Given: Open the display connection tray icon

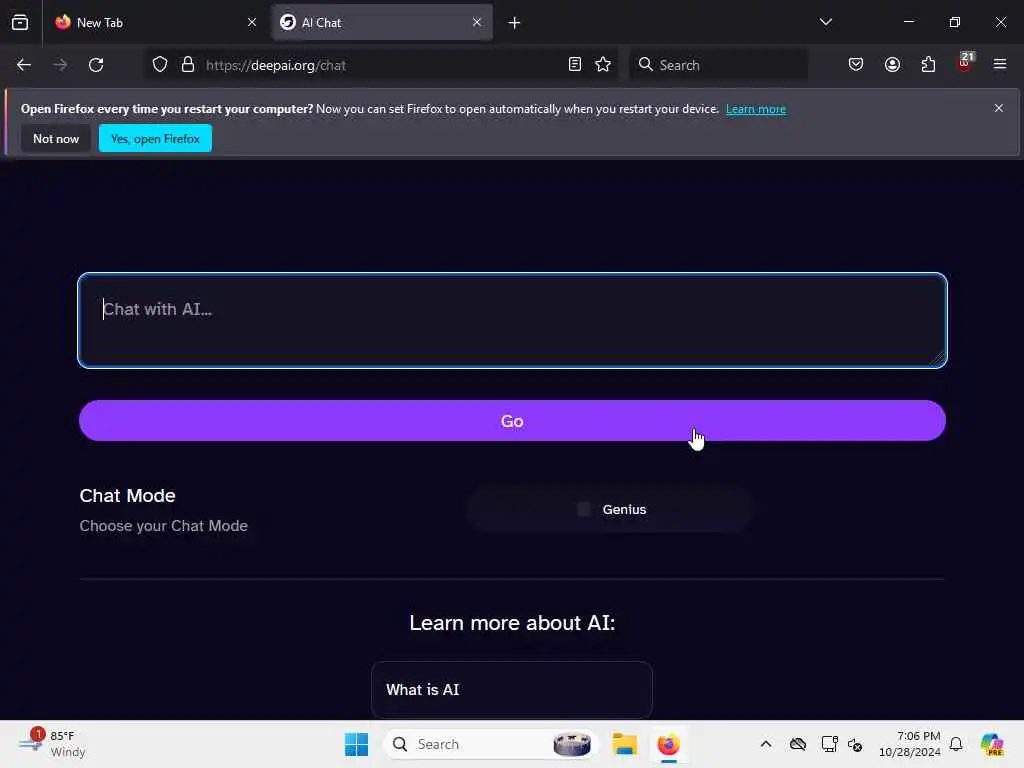Looking at the screenshot, I should coord(829,744).
